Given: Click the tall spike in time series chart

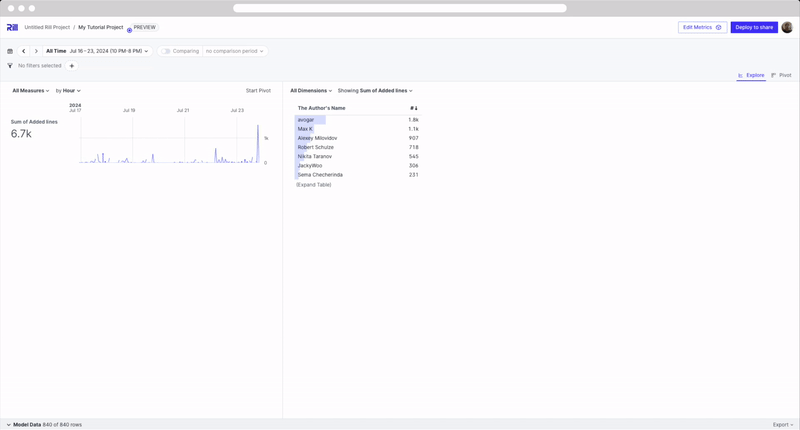Looking at the screenshot, I should [258, 144].
